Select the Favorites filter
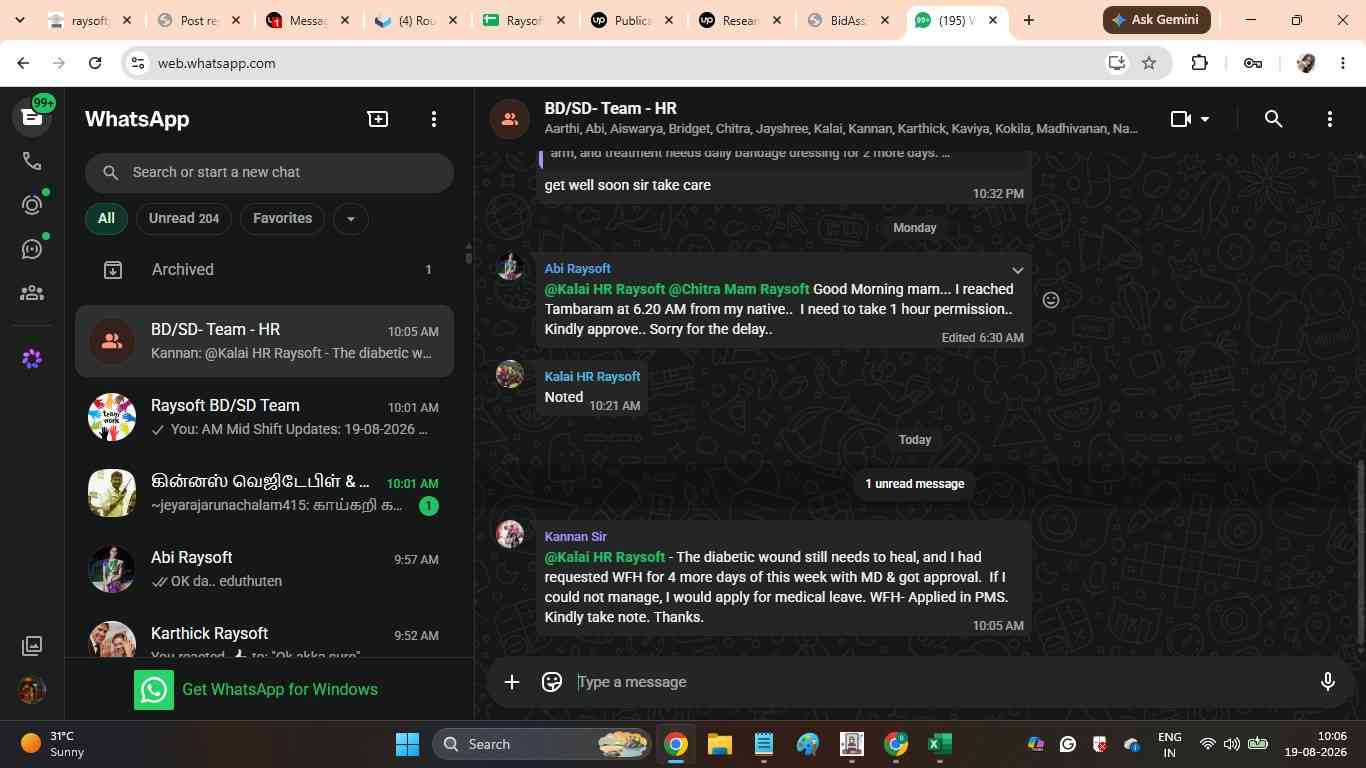The image size is (1366, 768). (282, 219)
